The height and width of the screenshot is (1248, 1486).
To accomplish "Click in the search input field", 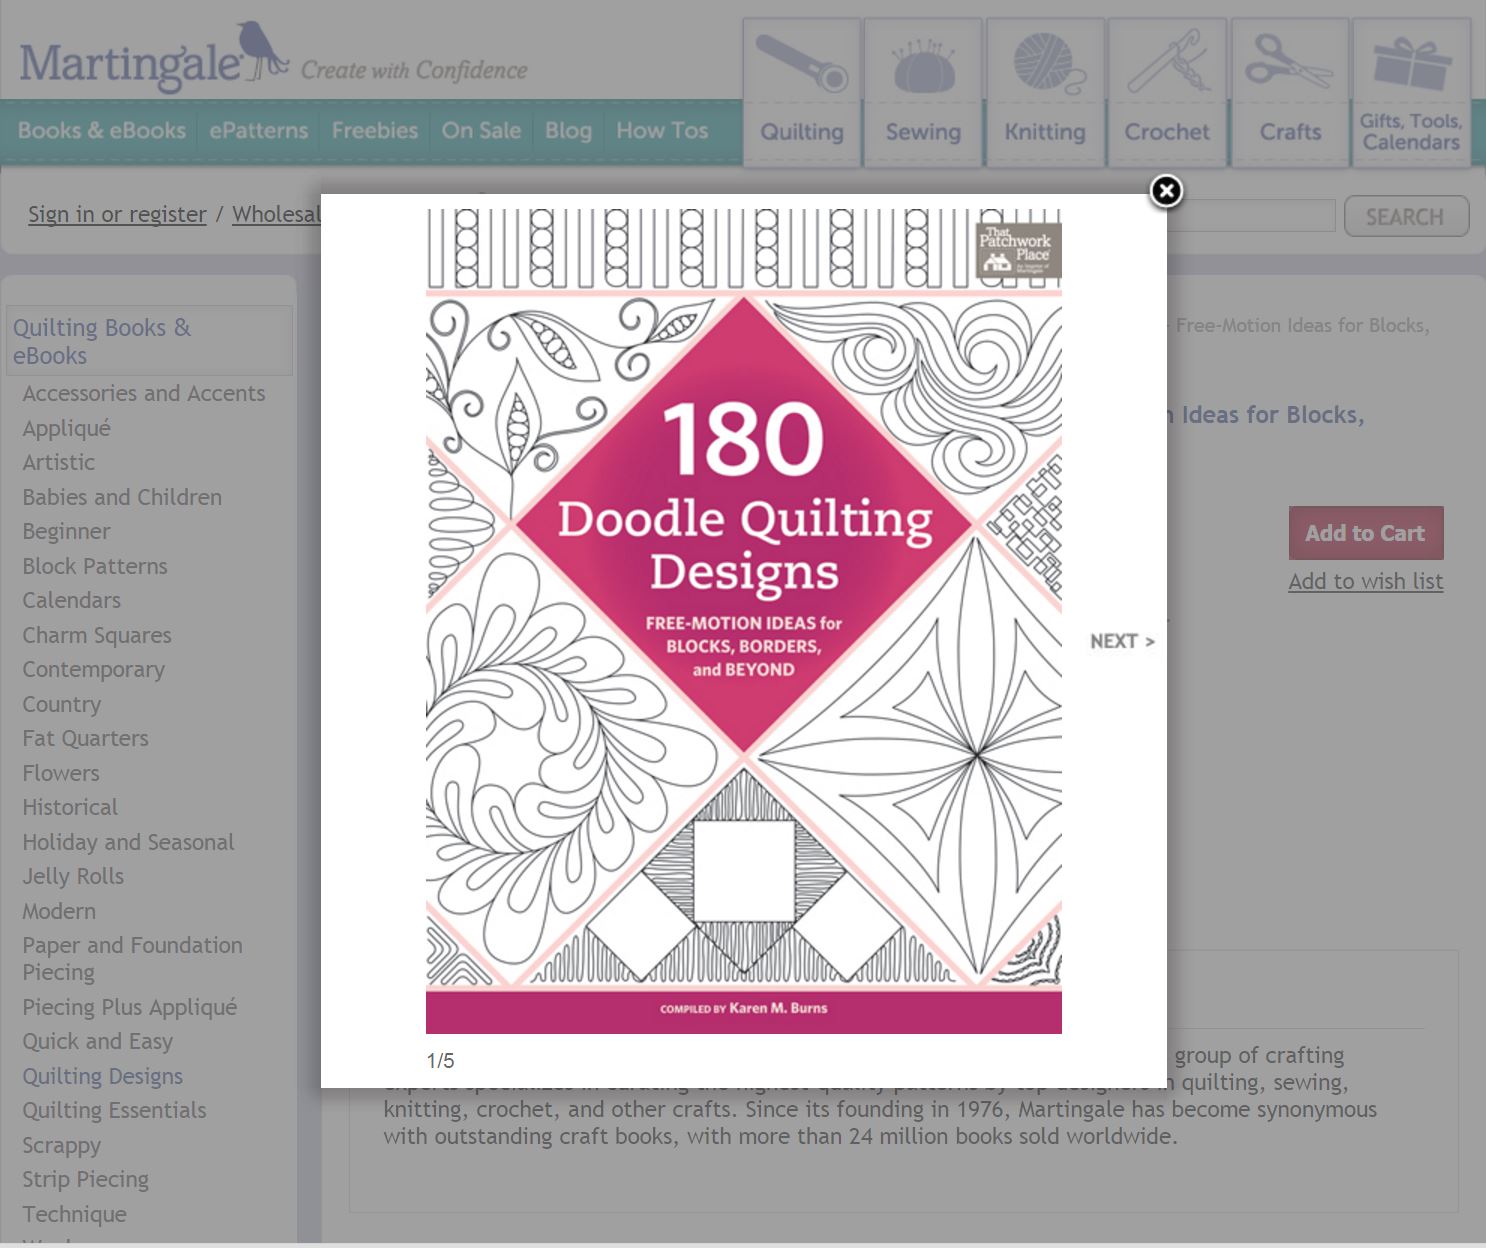I will [x=1250, y=216].
